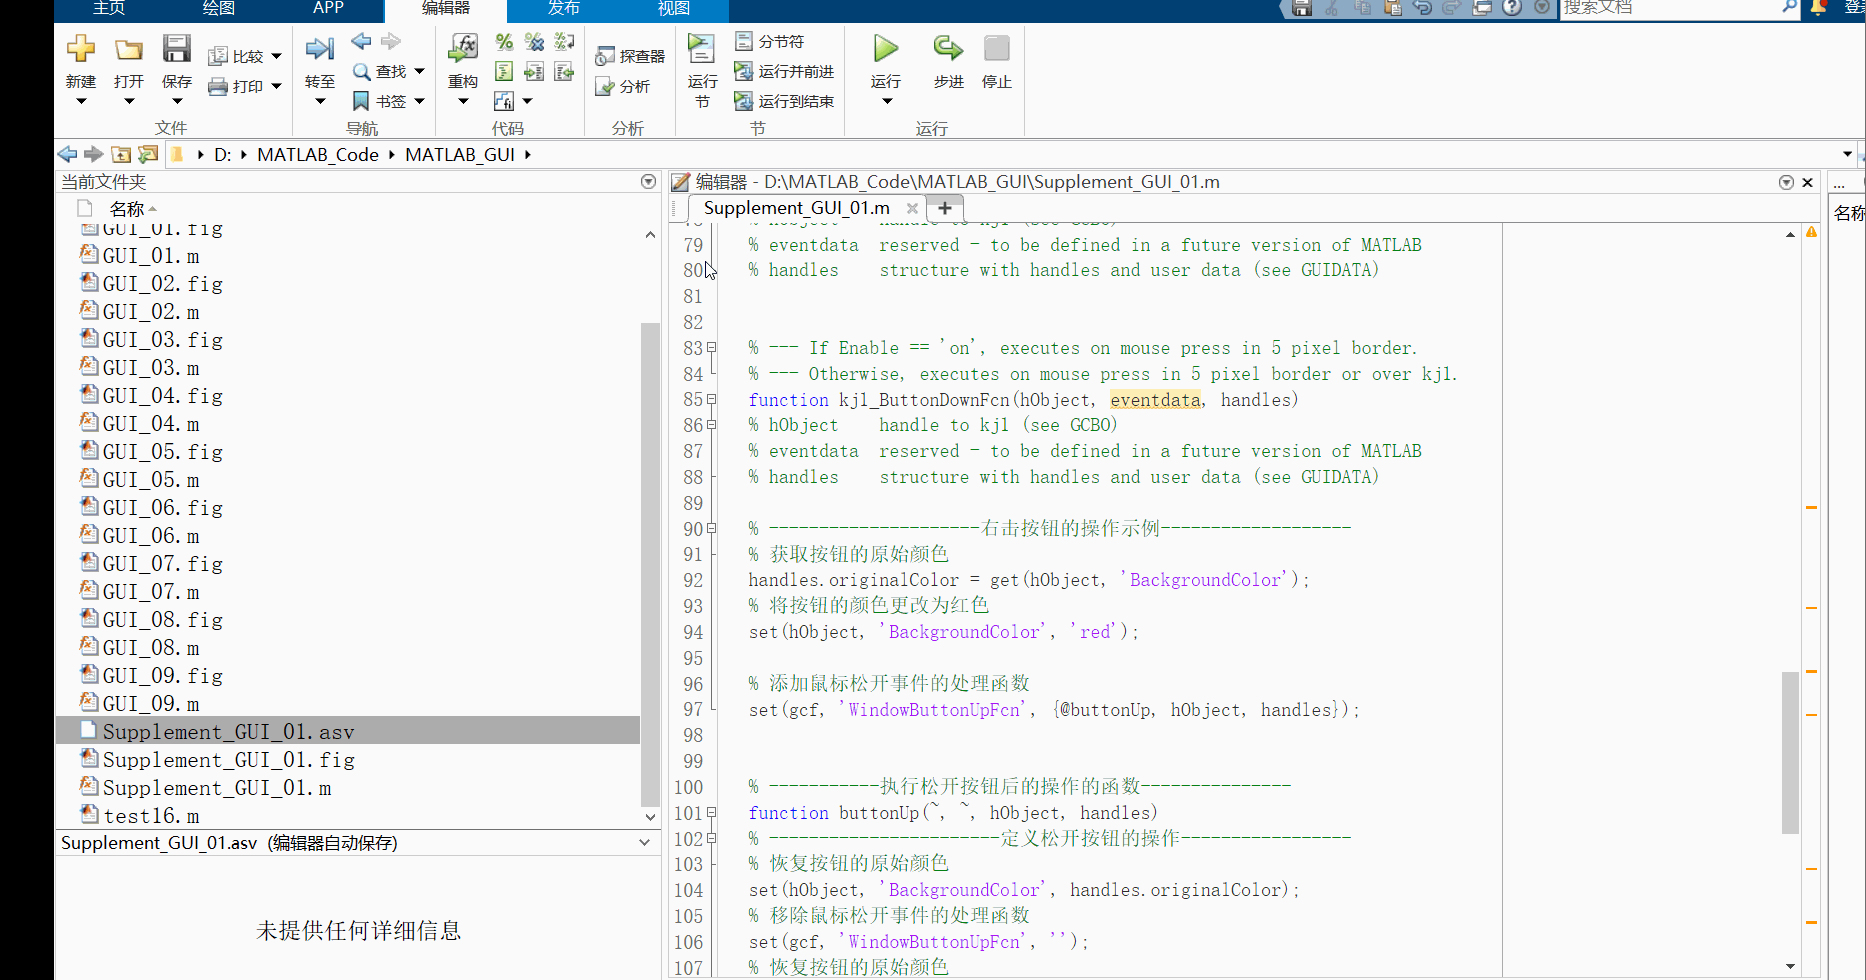Click the editor's vertical scrollbar

tap(1790, 750)
